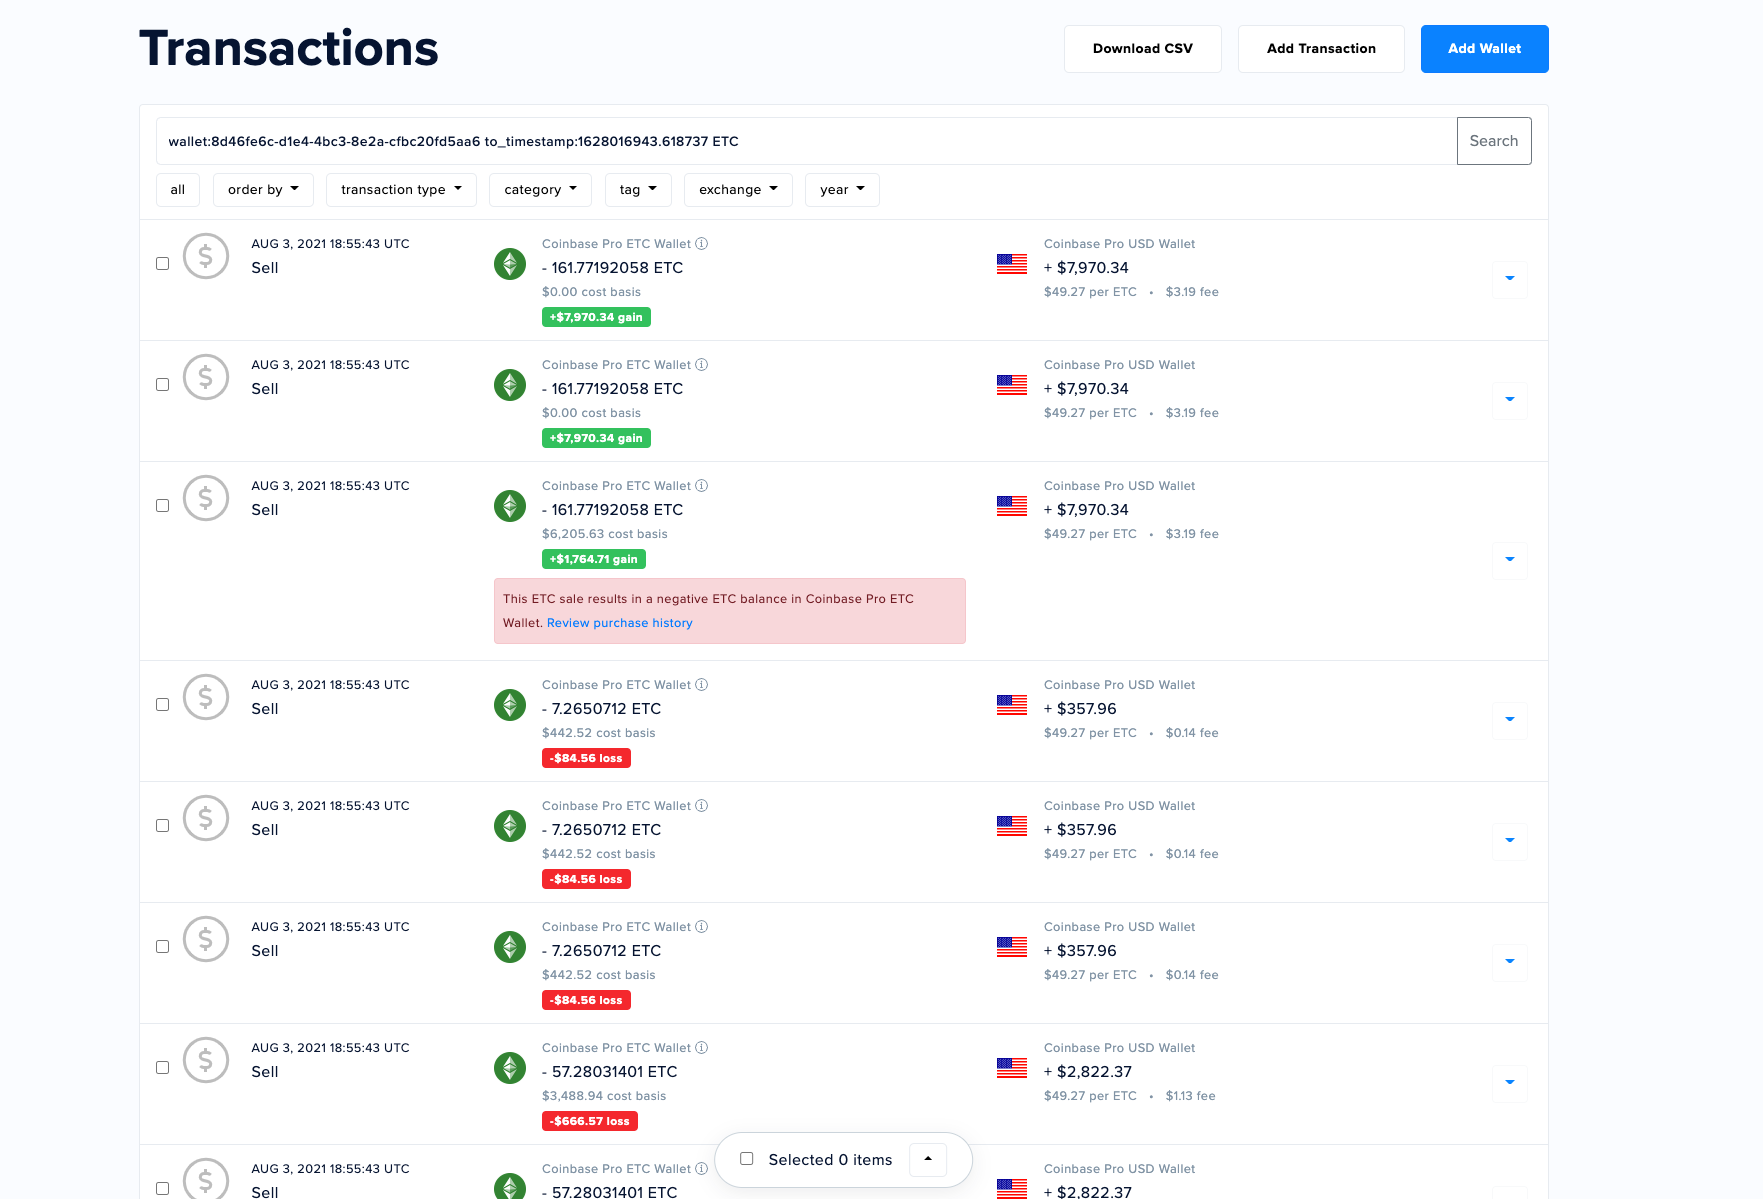The image size is (1763, 1199).
Task: Open the 'year' filter dropdown
Action: 842,190
